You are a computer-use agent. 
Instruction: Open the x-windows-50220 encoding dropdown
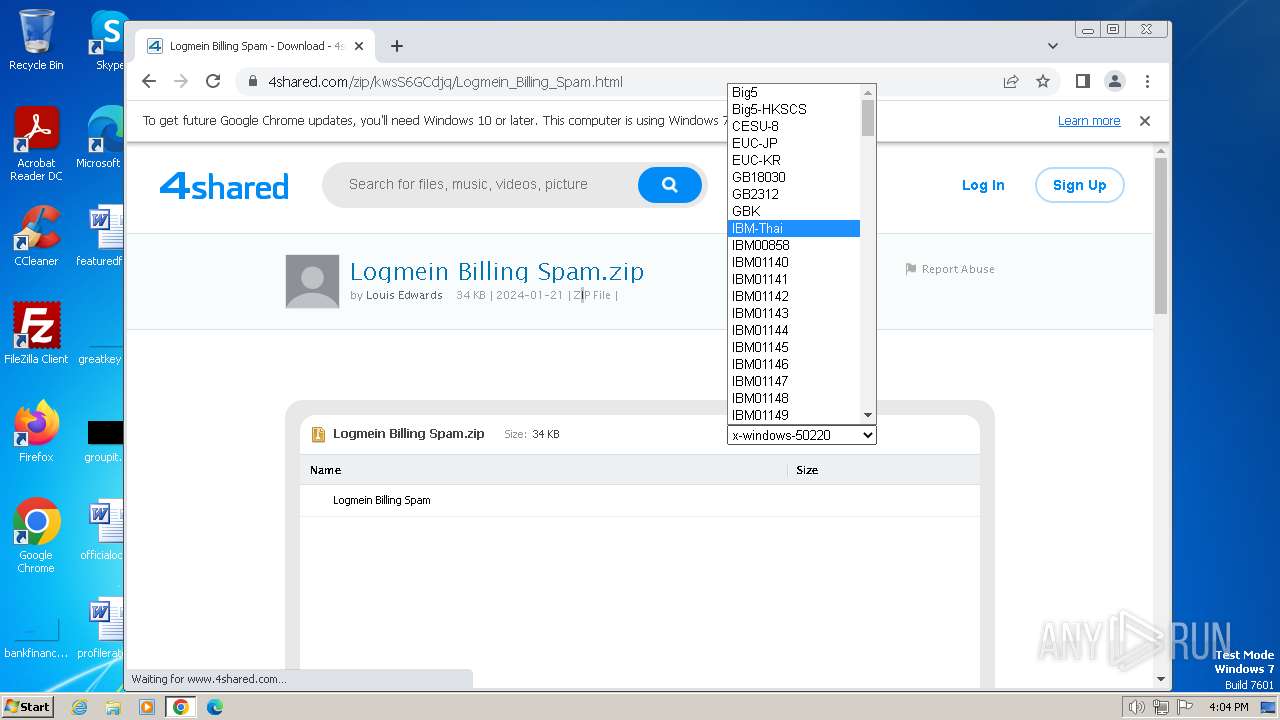click(x=802, y=435)
